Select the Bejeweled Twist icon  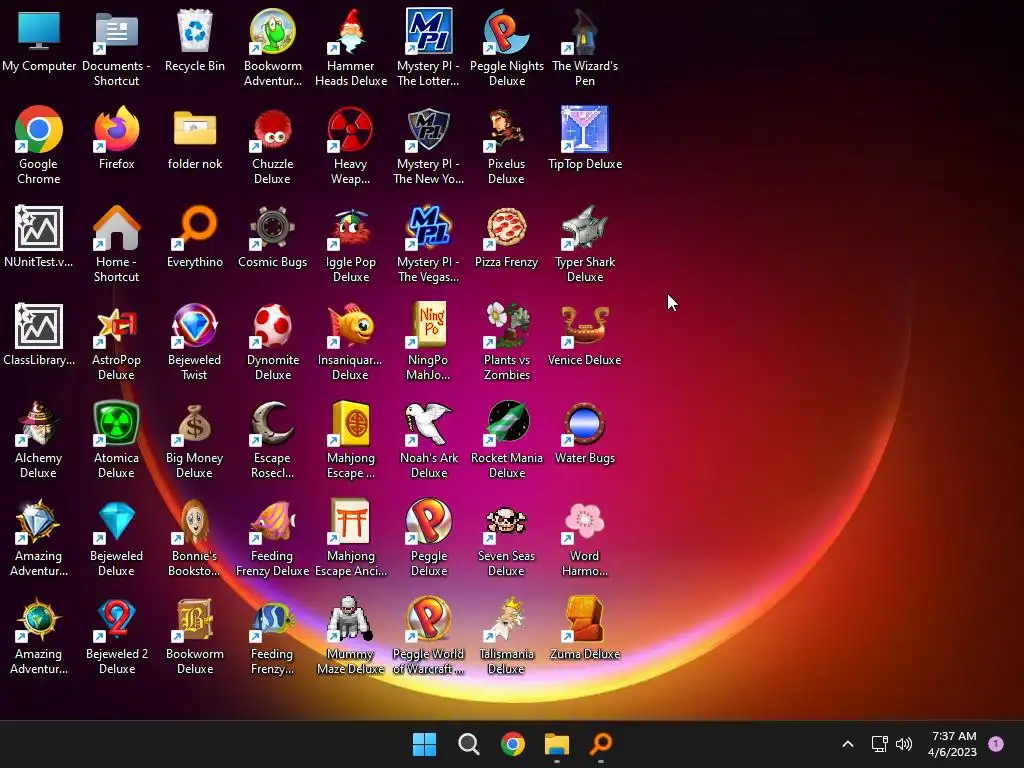click(195, 326)
